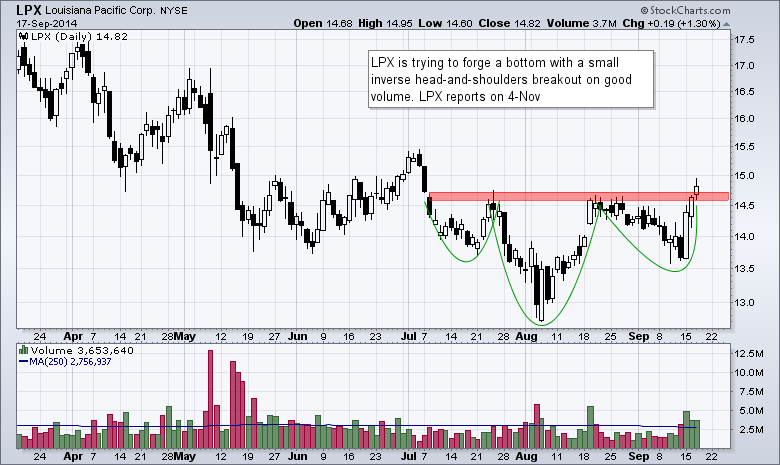780x465 pixels.
Task: Click the Volume 3.7M header value
Action: point(582,23)
